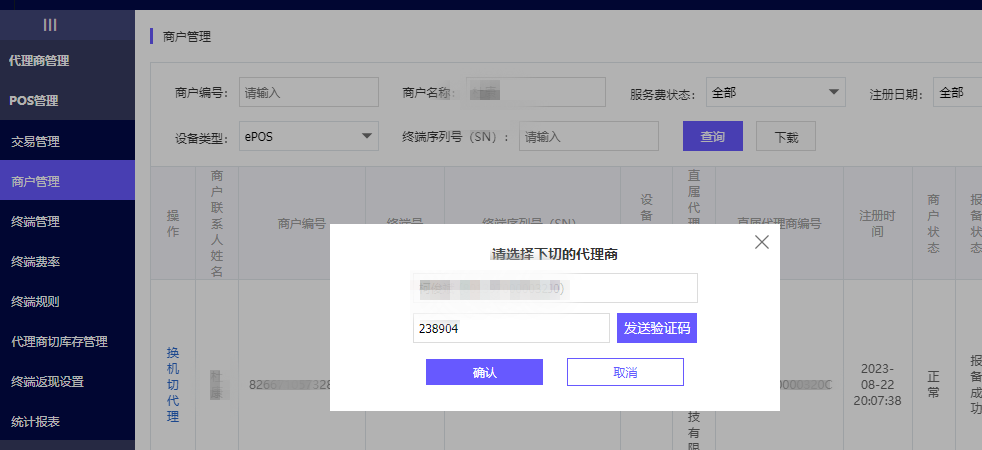Click the 请选择下切的代理商 dialog title
Viewport: 982px width, 450px height.
pos(555,255)
